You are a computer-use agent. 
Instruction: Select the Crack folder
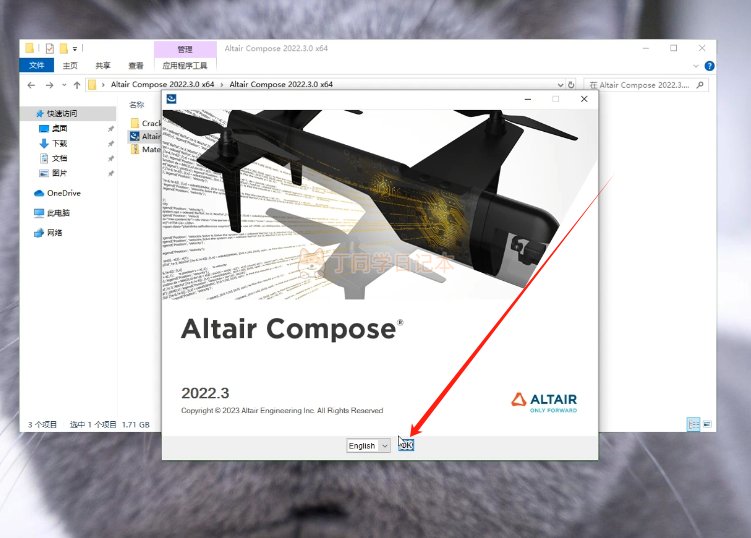146,123
